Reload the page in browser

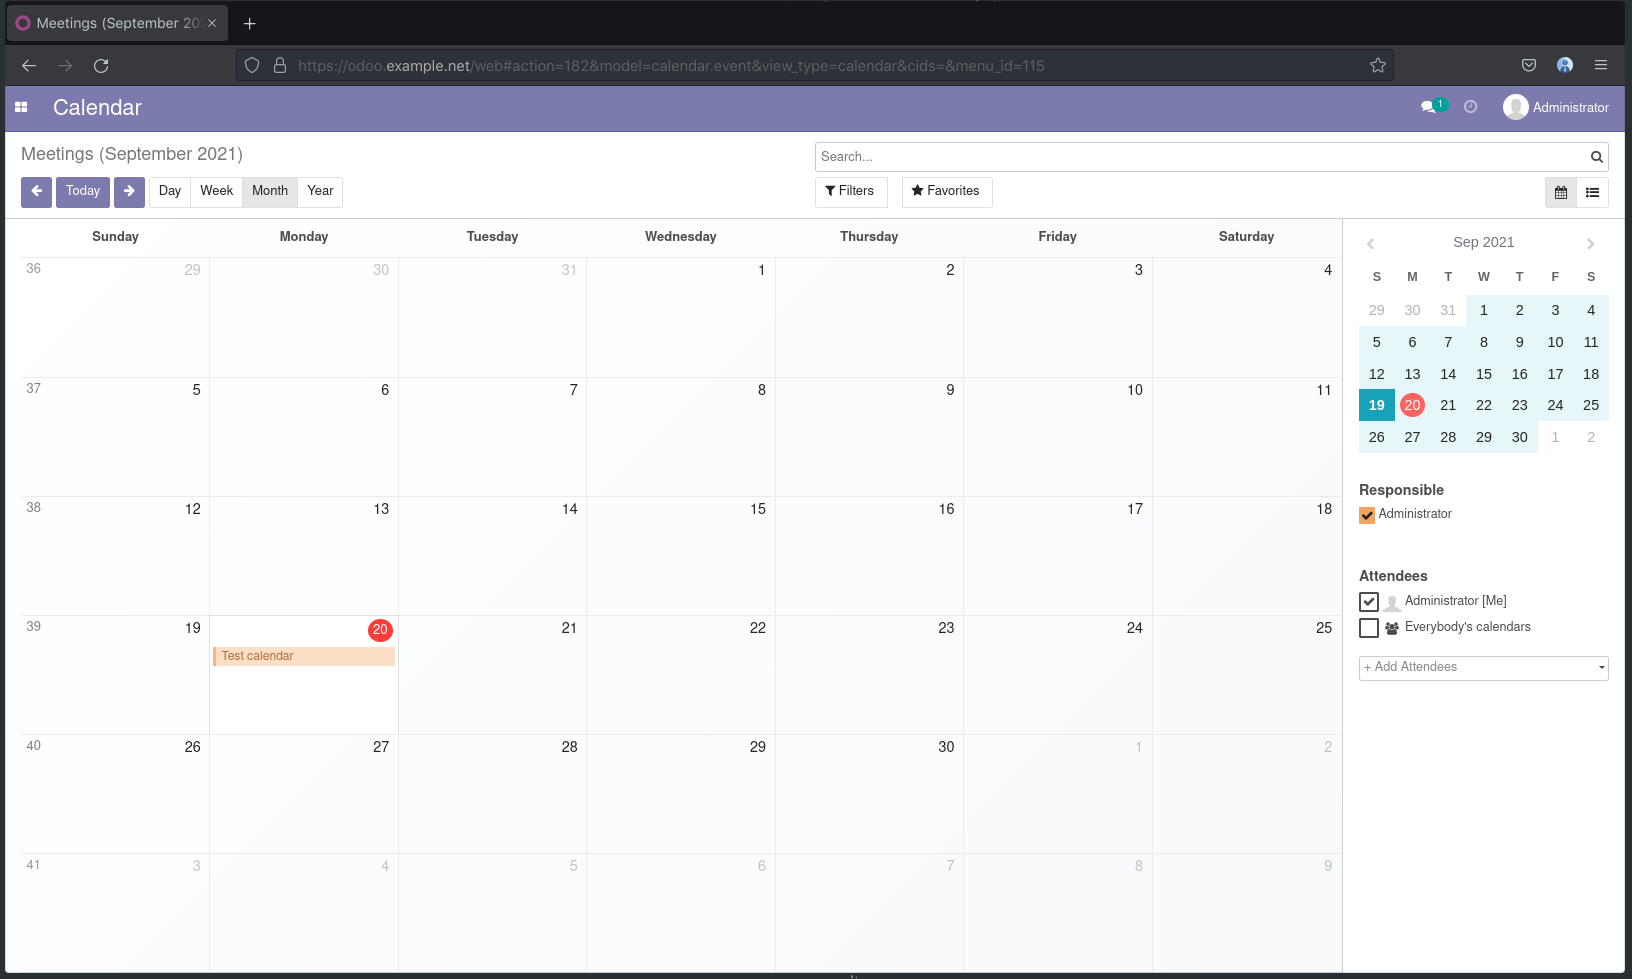101,66
